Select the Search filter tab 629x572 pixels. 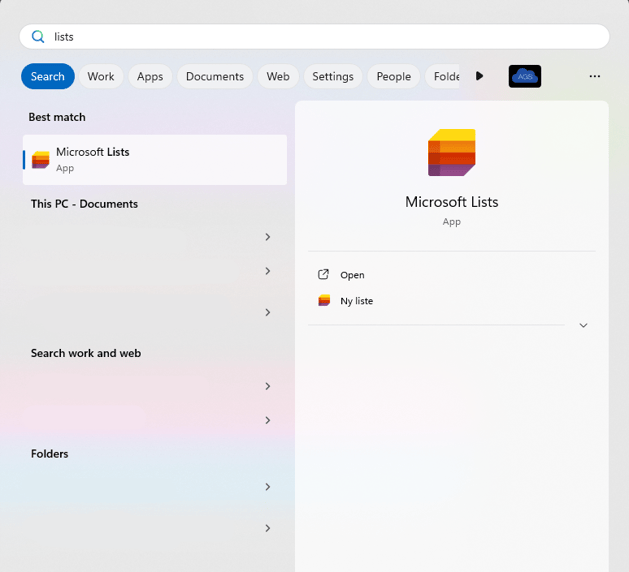click(x=48, y=76)
